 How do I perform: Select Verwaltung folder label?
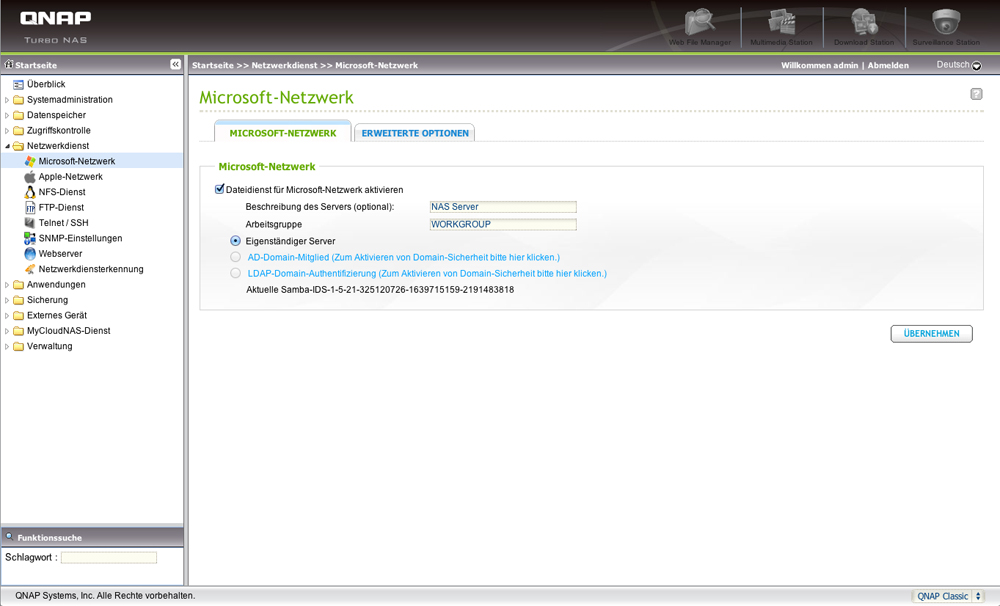[49, 346]
